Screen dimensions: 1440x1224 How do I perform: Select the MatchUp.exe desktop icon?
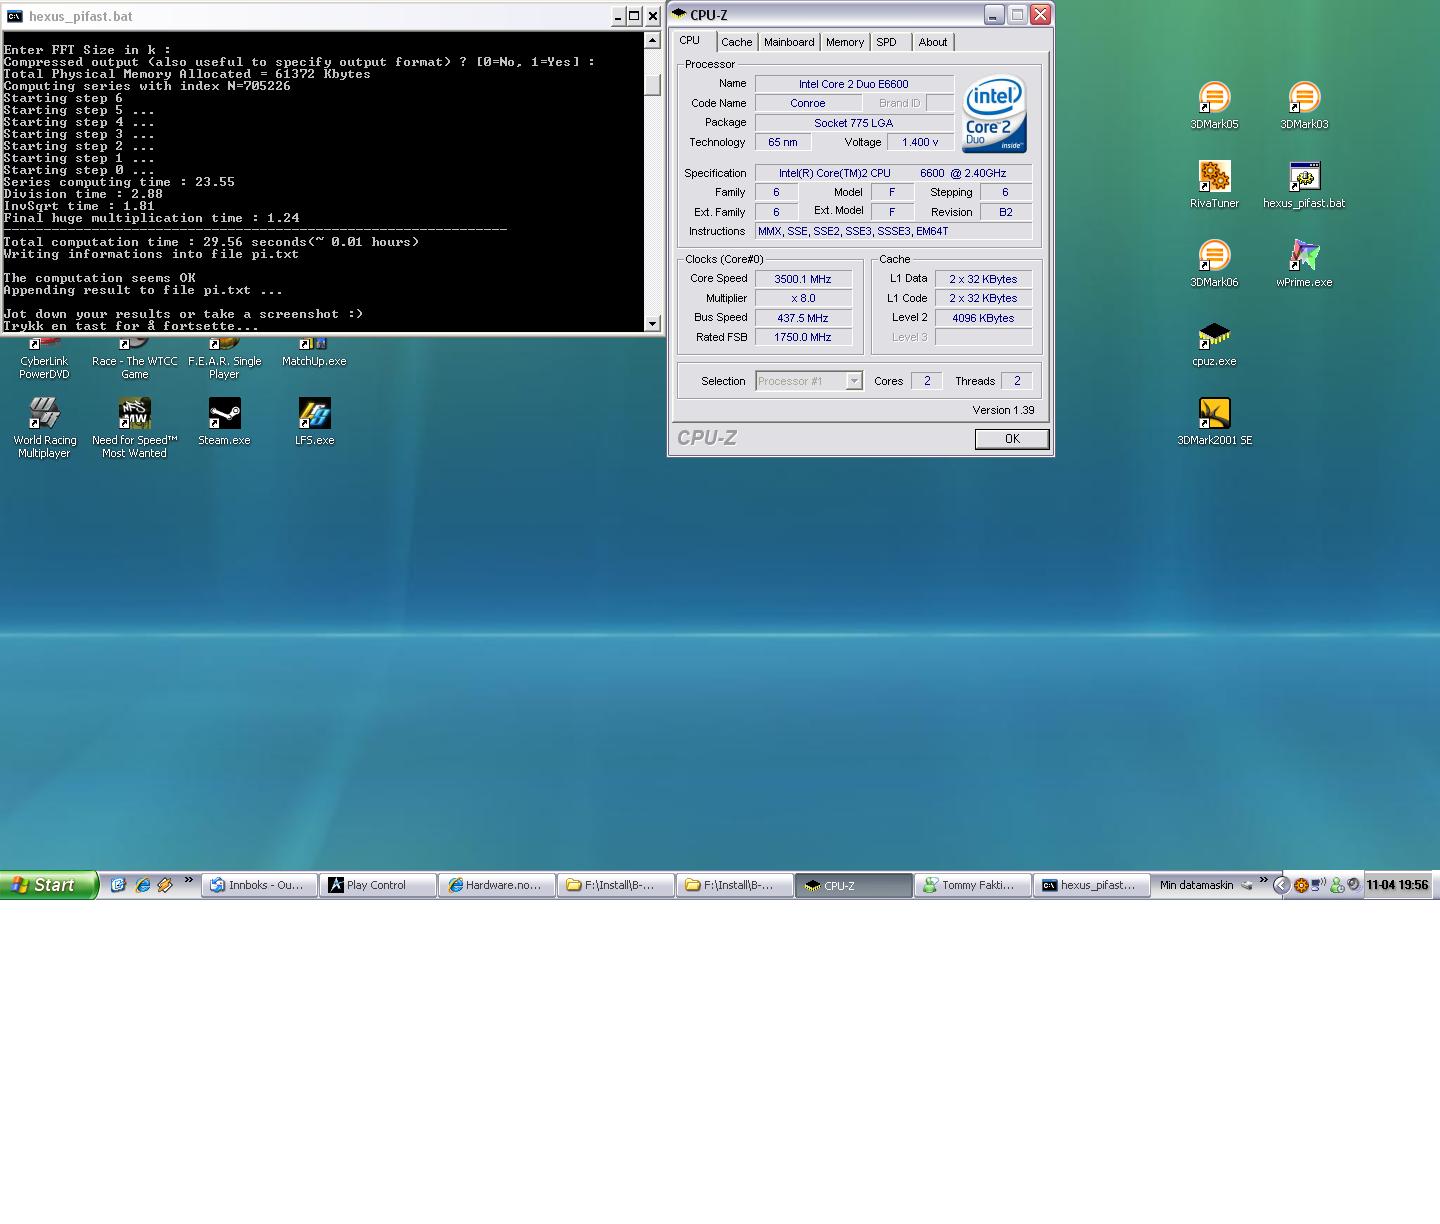[314, 354]
